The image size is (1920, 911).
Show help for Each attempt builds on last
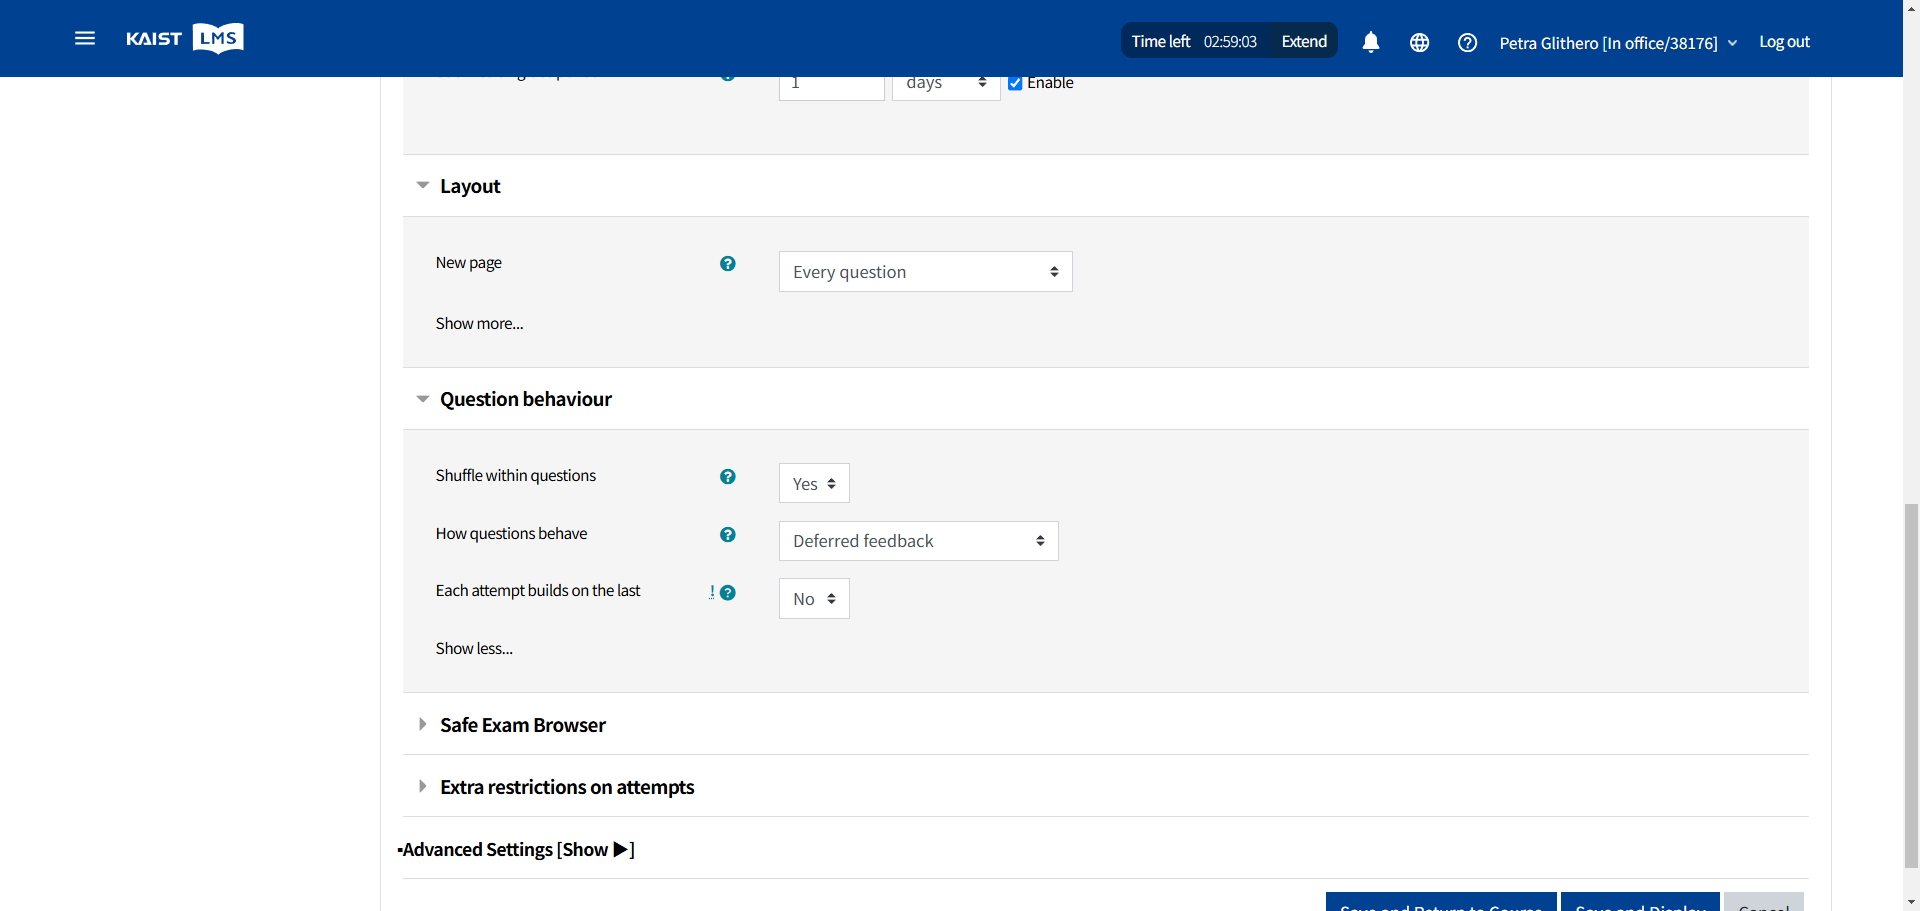pyautogui.click(x=728, y=593)
